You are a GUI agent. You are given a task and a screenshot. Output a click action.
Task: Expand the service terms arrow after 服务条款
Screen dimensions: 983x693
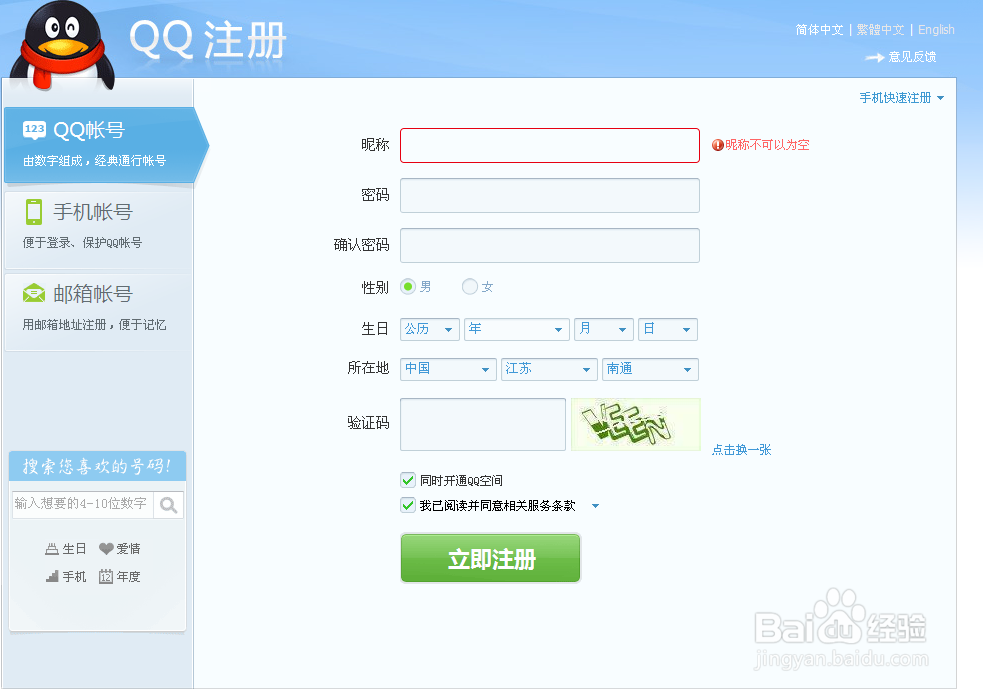coord(596,506)
